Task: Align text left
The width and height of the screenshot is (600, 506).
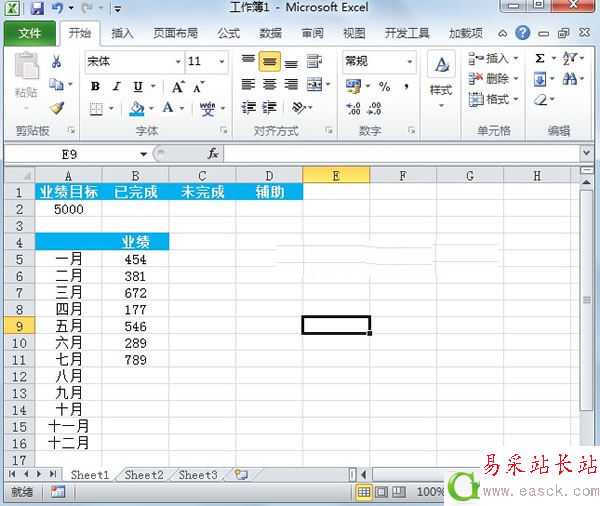Action: tap(248, 84)
